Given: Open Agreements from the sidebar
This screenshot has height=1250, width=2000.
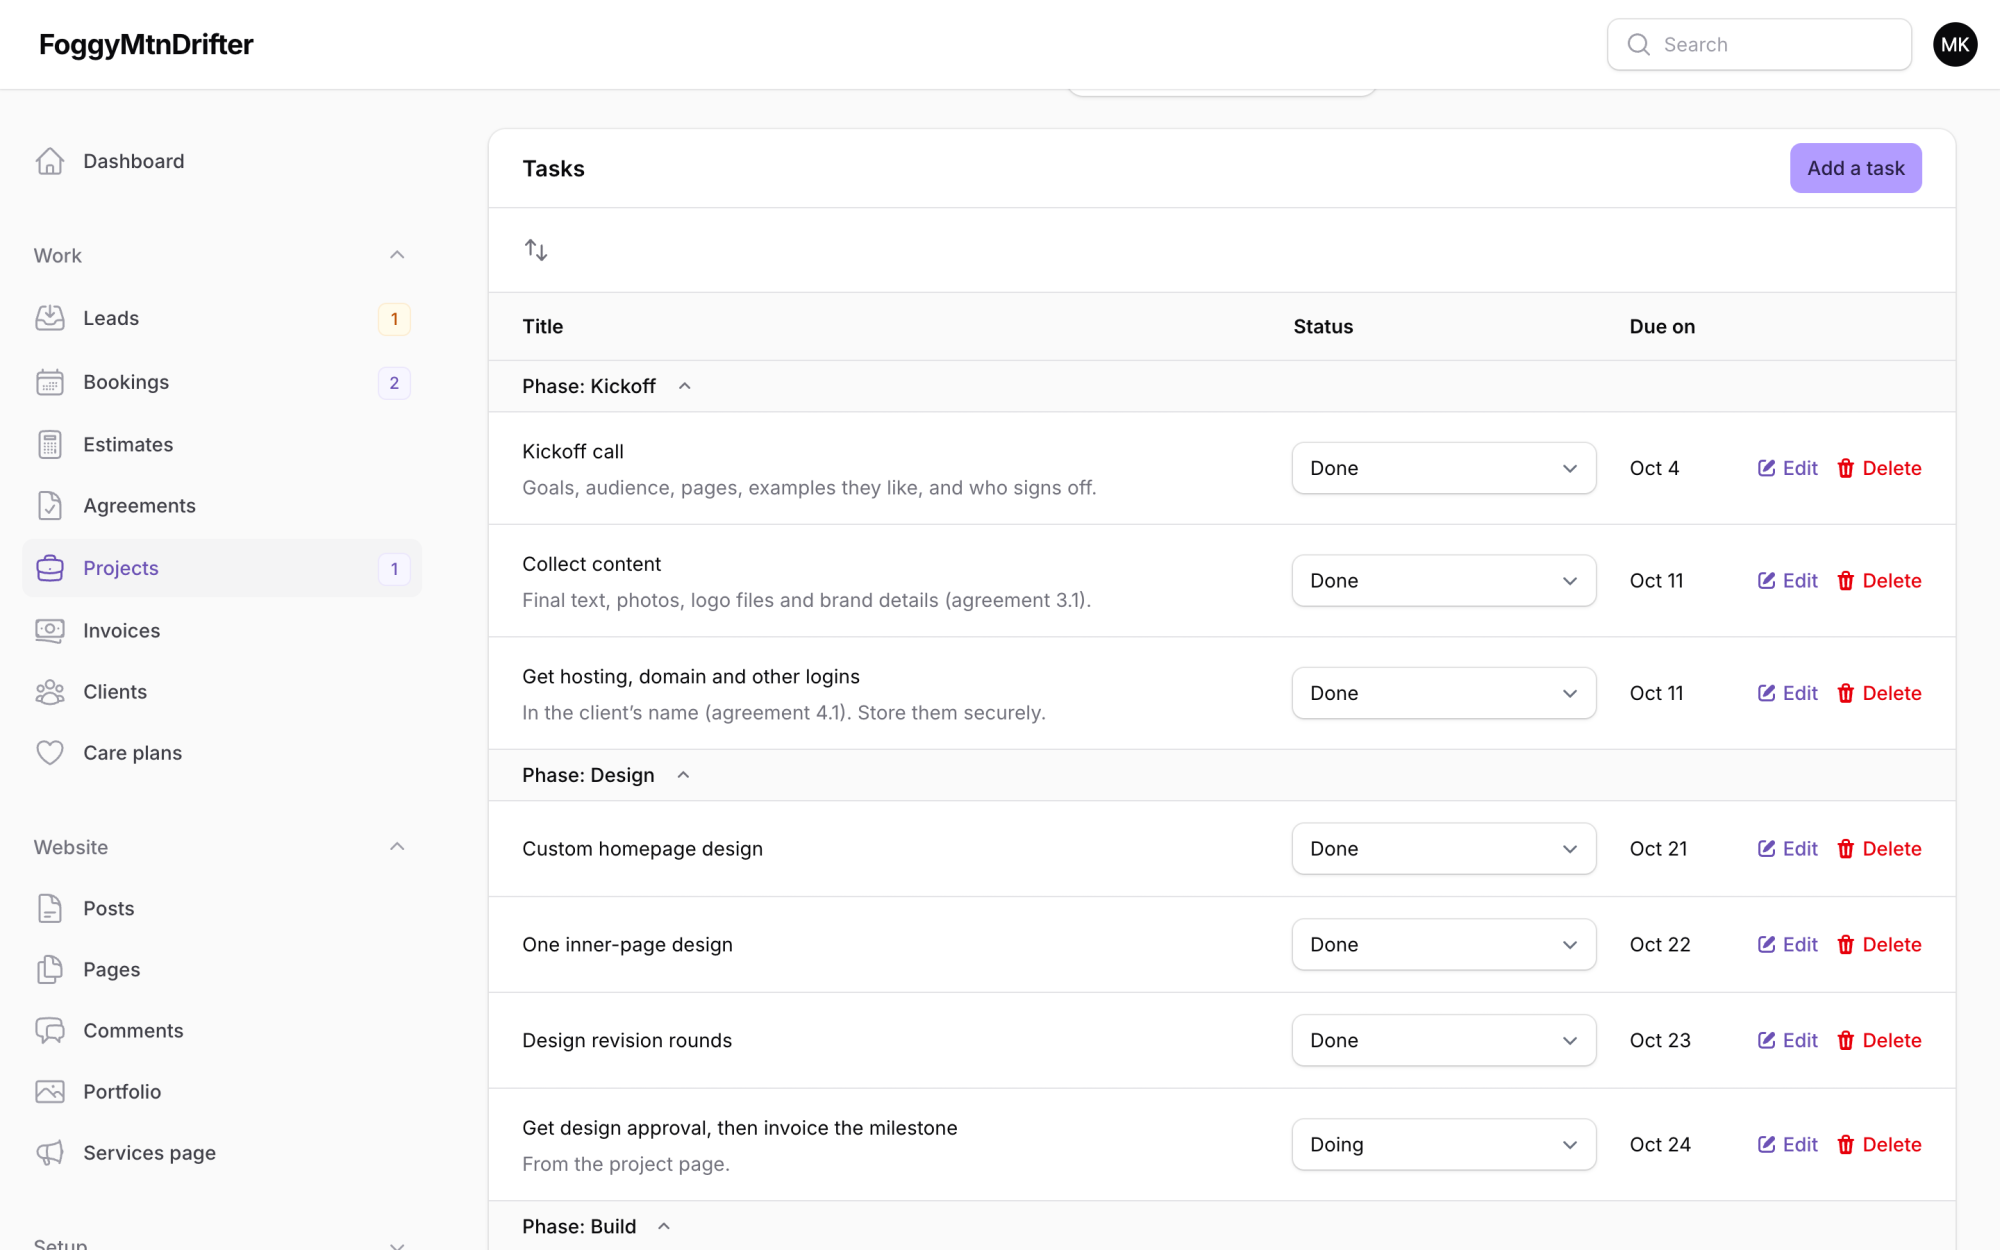Looking at the screenshot, I should pos(222,506).
